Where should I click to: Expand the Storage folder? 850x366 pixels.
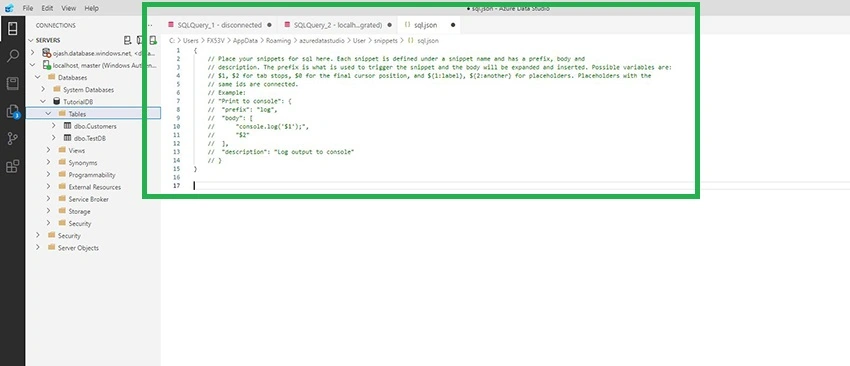pyautogui.click(x=48, y=211)
